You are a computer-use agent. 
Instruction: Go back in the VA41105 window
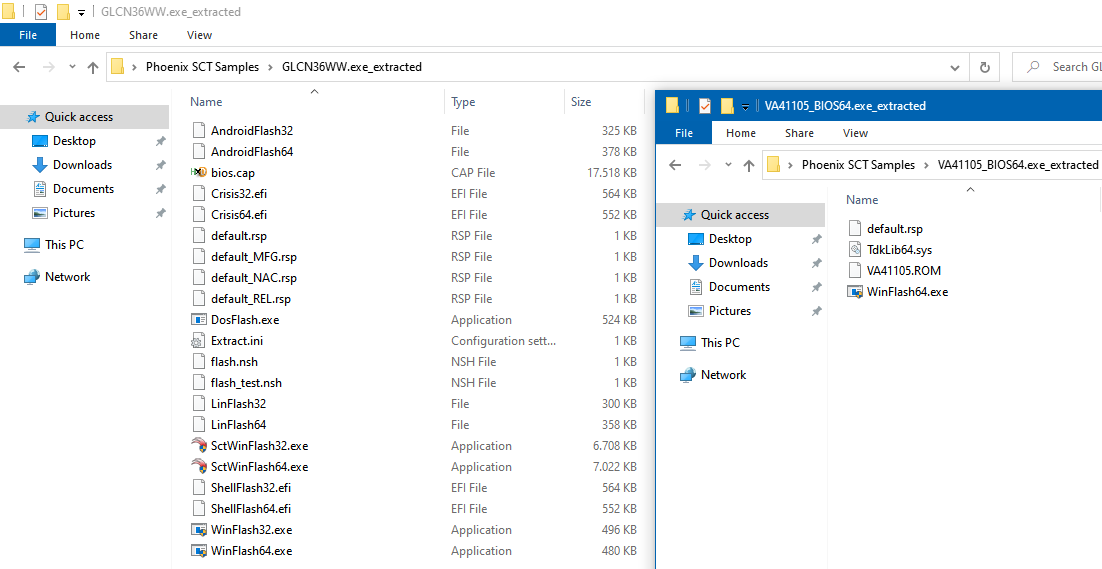[x=675, y=165]
